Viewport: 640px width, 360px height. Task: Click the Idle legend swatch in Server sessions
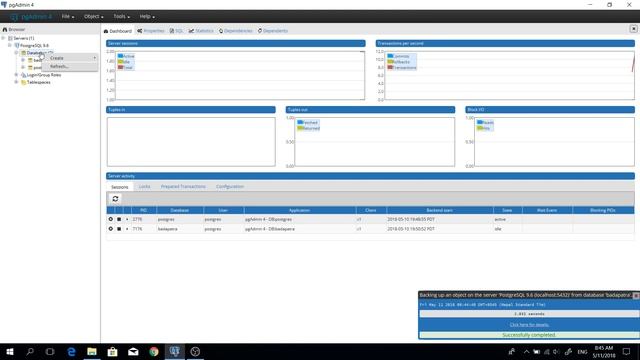pos(120,62)
